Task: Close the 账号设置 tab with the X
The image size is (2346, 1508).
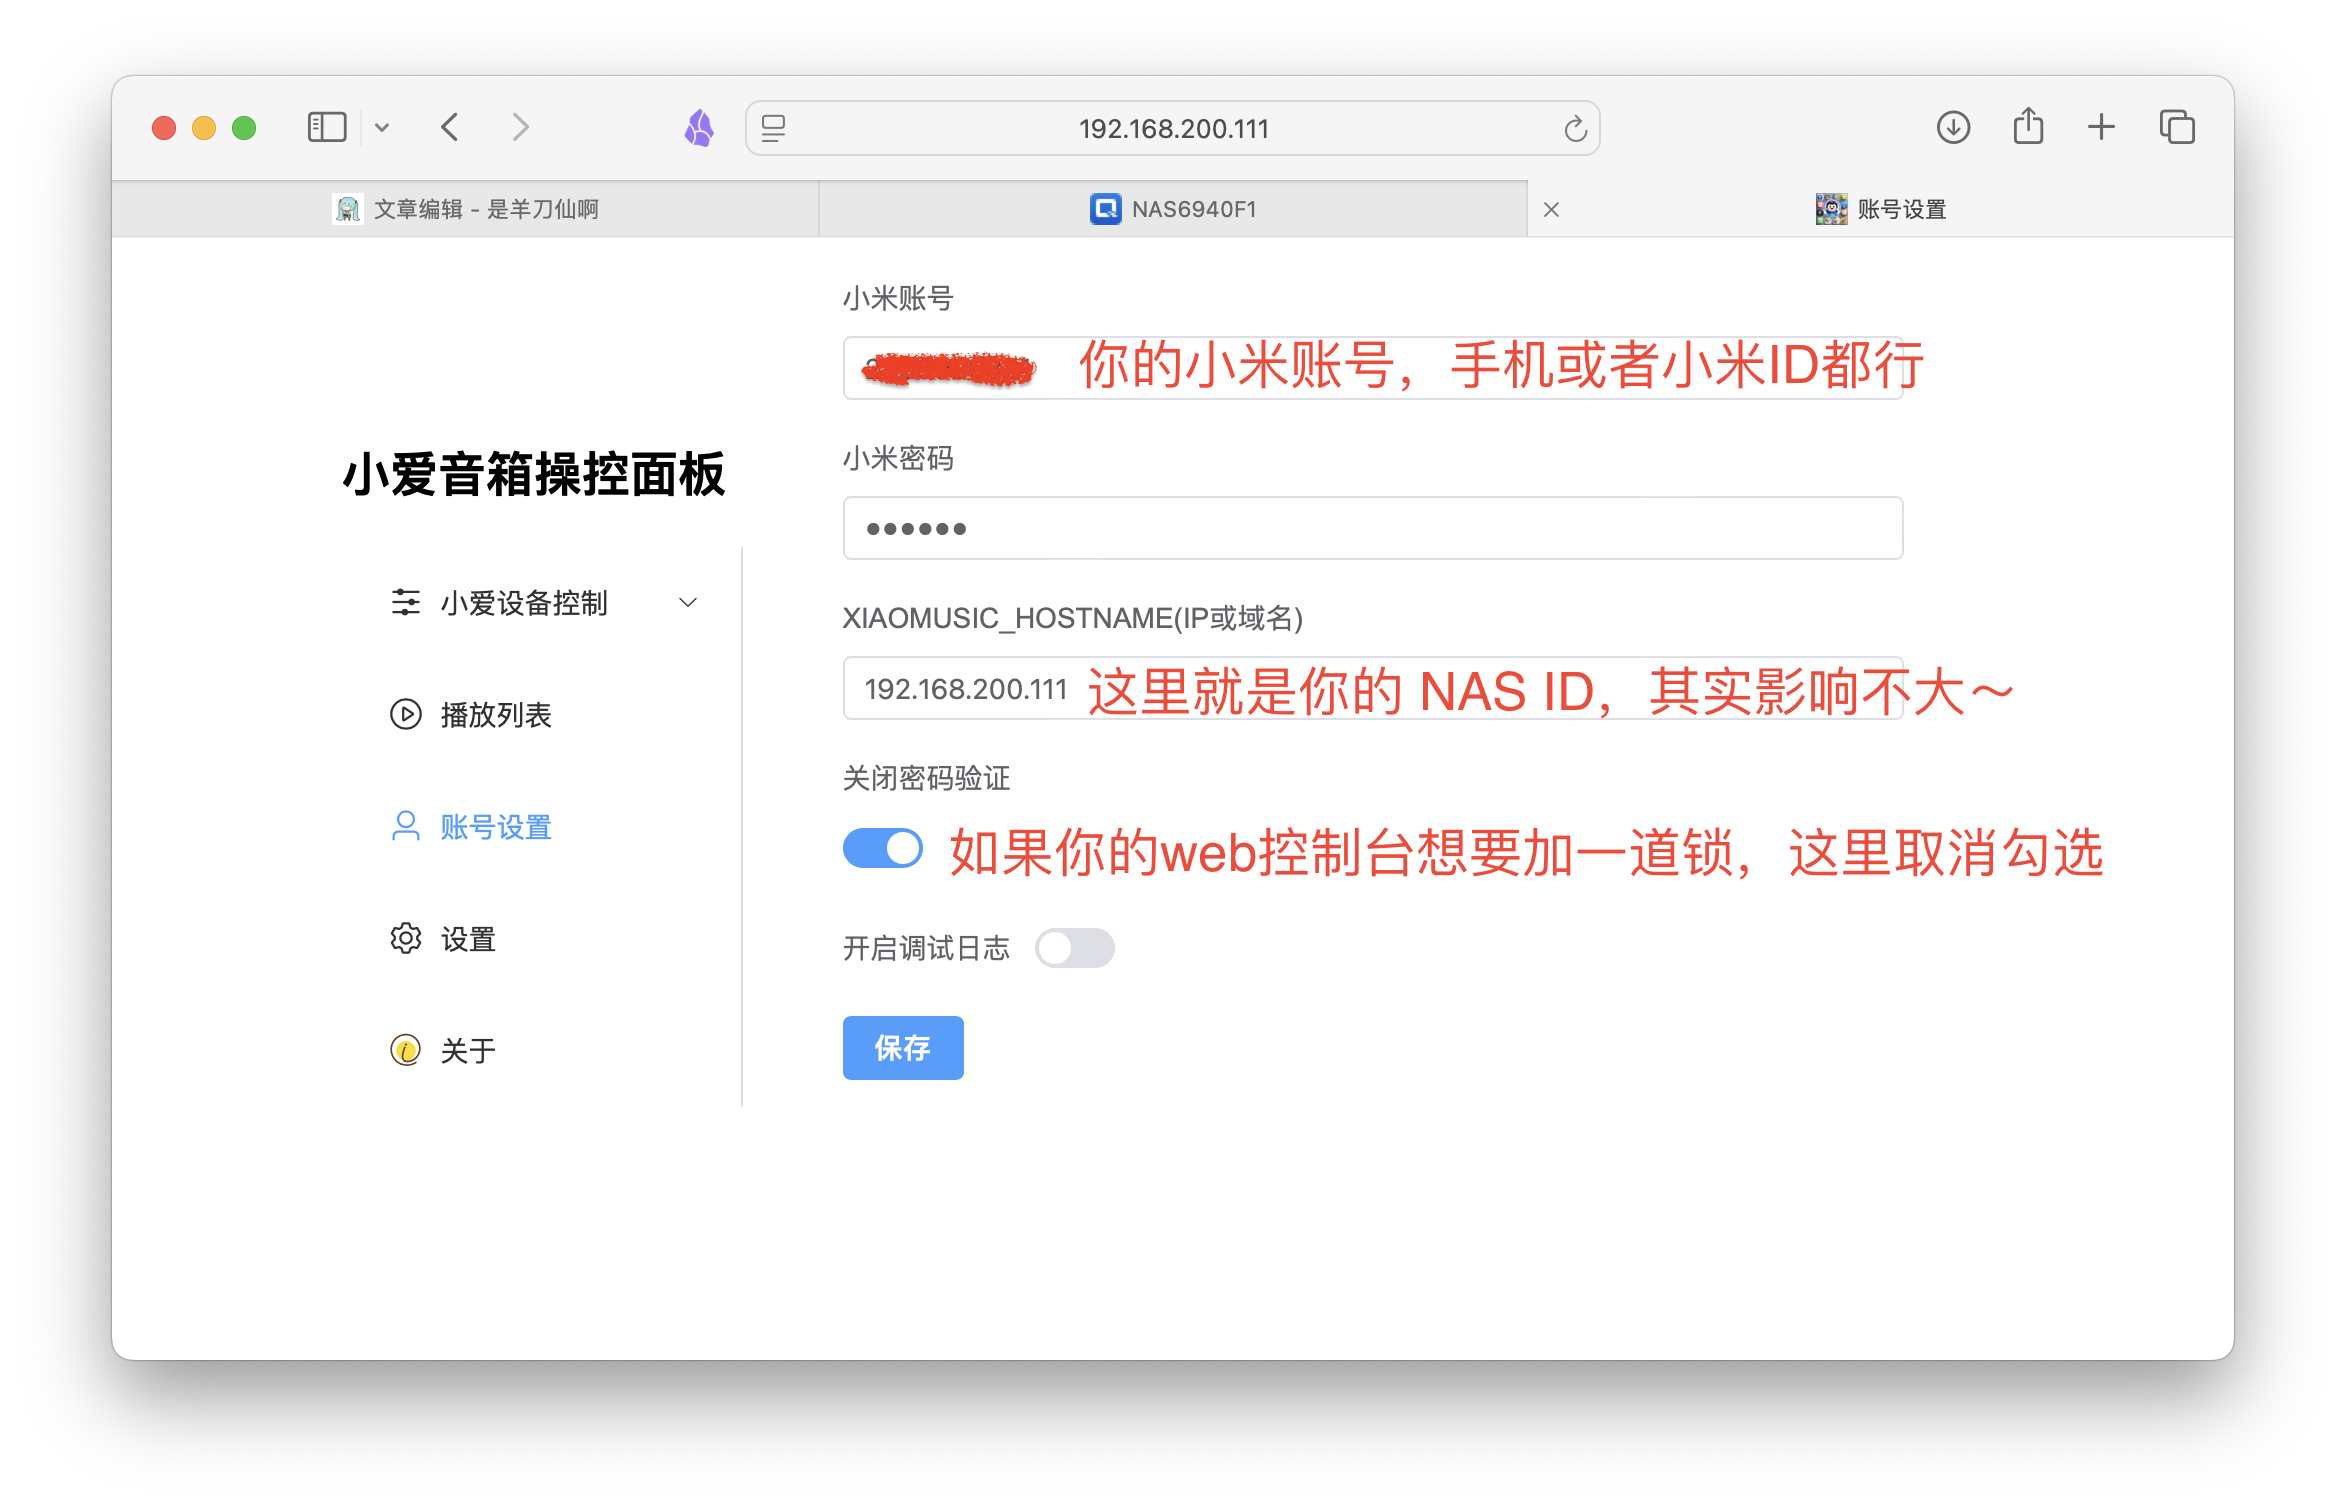Action: pyautogui.click(x=1551, y=209)
